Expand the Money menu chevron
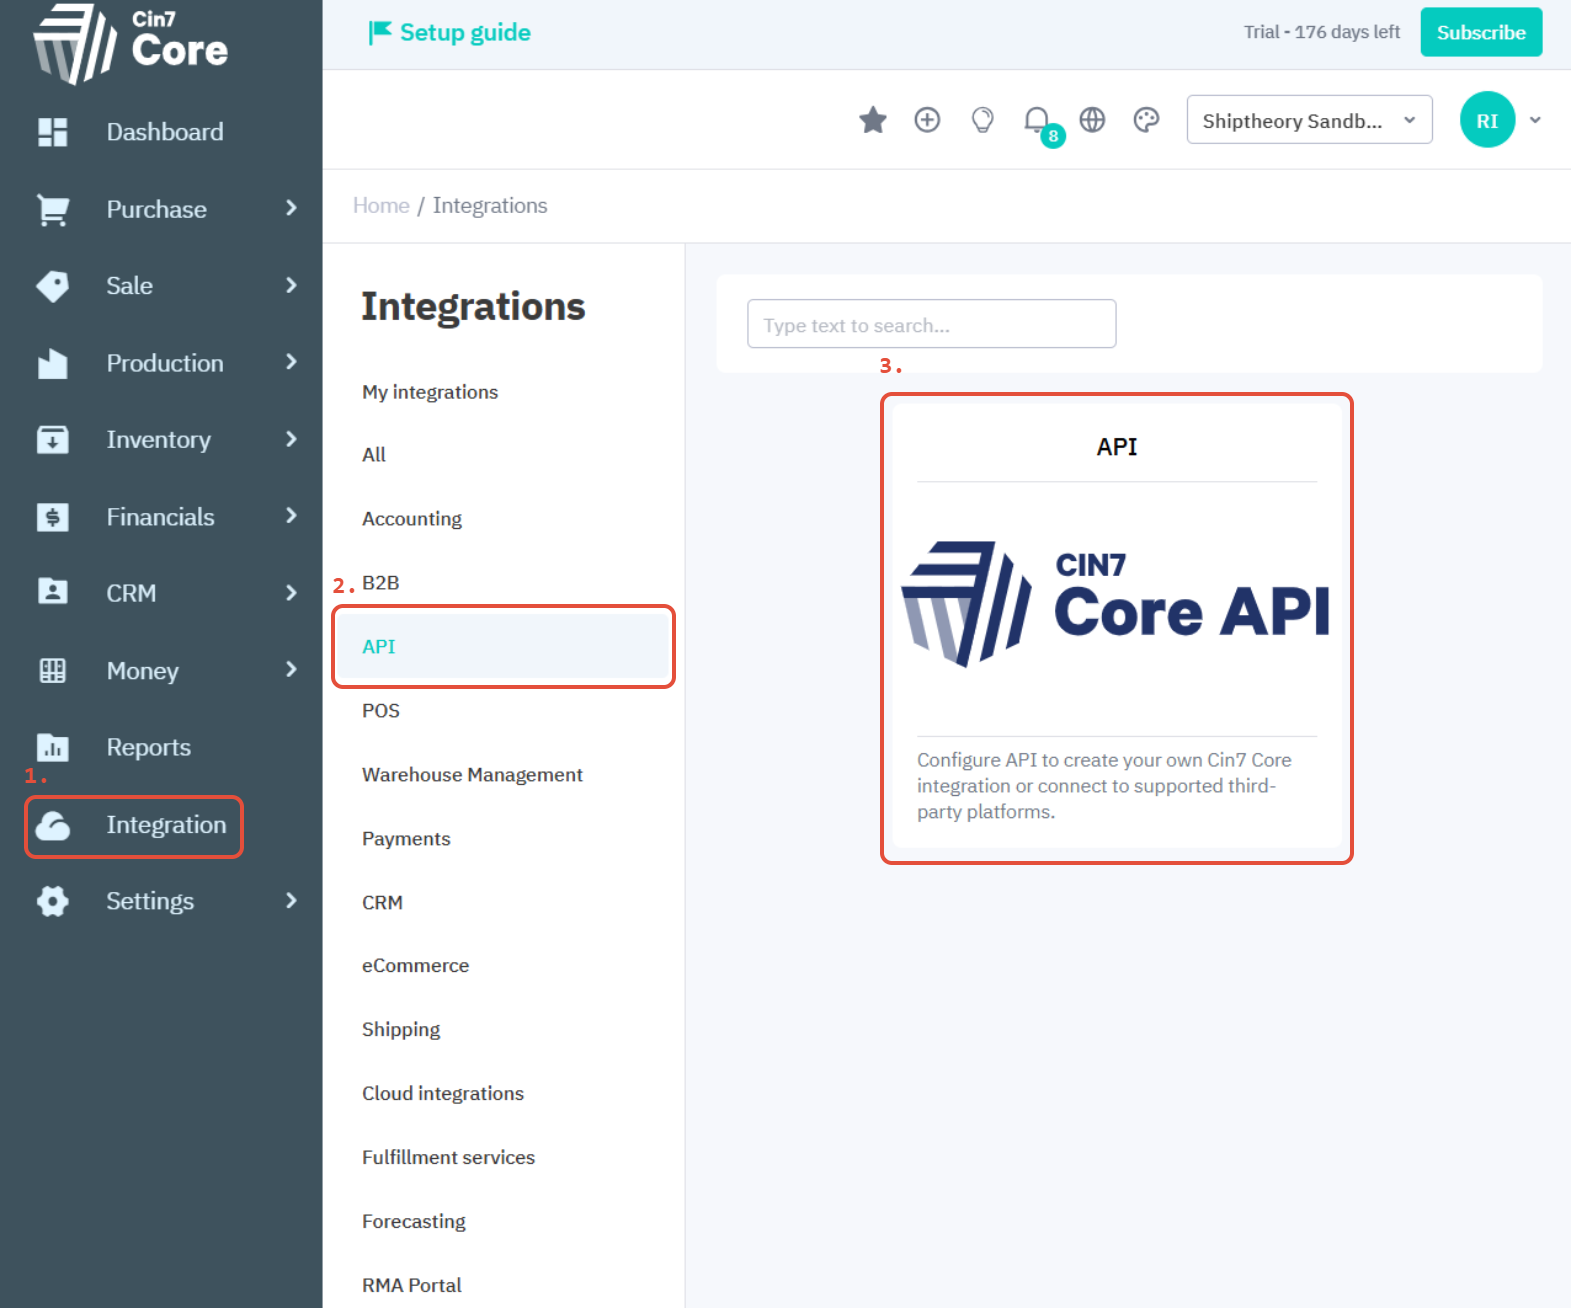The height and width of the screenshot is (1308, 1571). [x=291, y=669]
